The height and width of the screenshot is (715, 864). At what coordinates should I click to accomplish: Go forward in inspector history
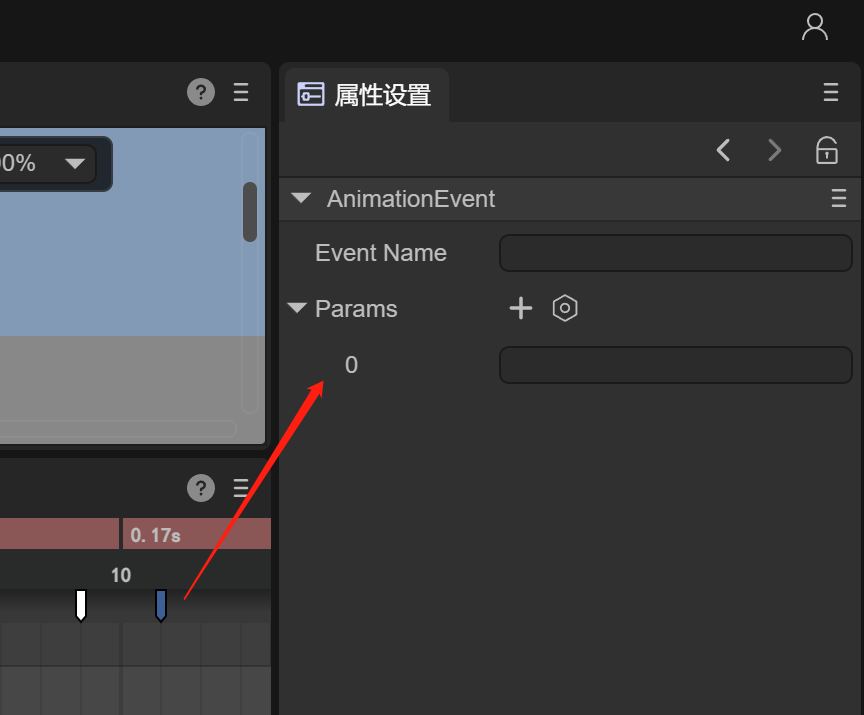(x=774, y=150)
